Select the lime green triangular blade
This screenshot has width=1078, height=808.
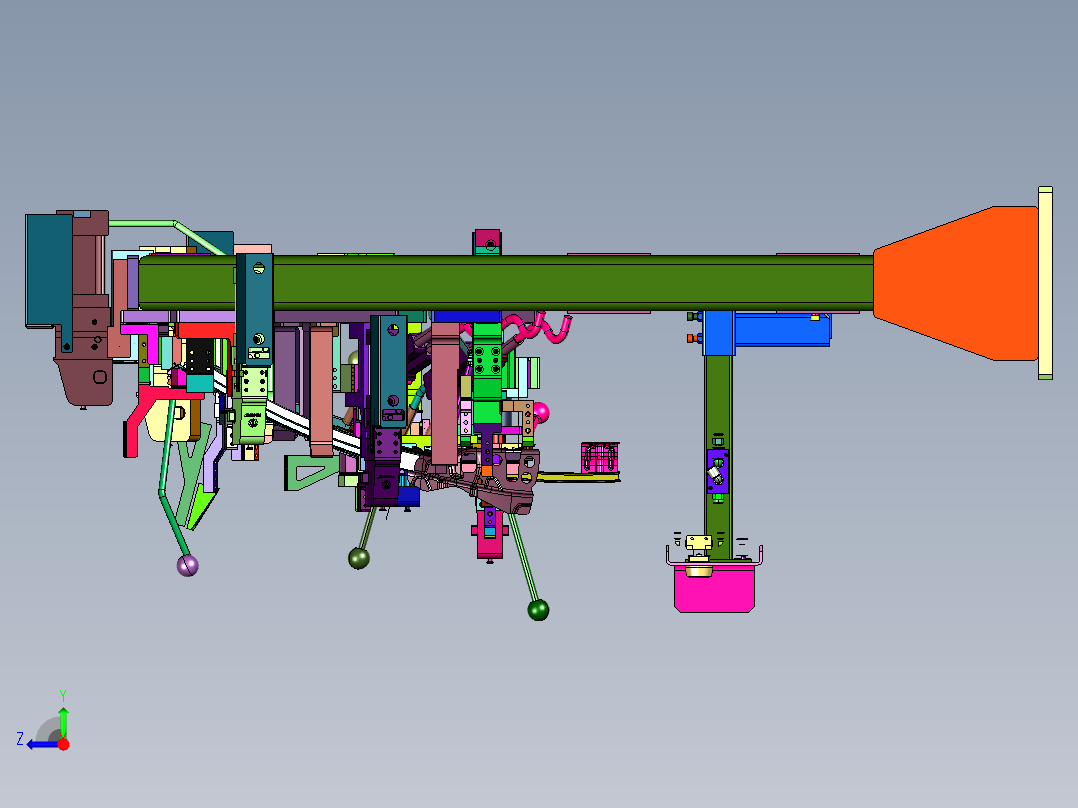[x=201, y=505]
